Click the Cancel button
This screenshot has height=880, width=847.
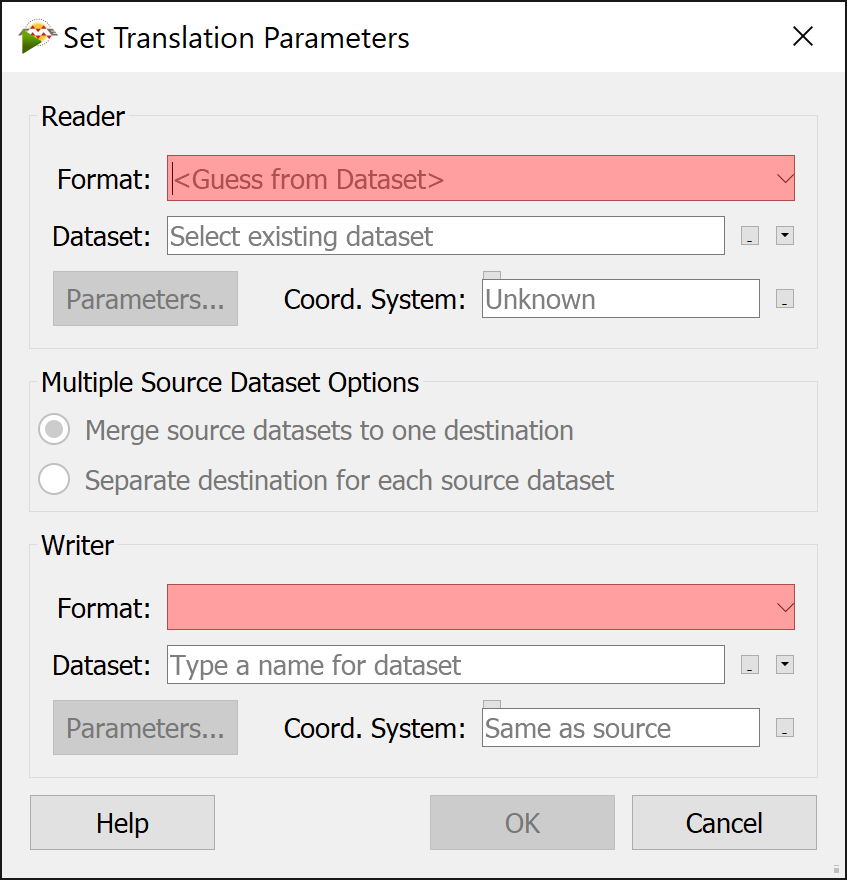724,822
